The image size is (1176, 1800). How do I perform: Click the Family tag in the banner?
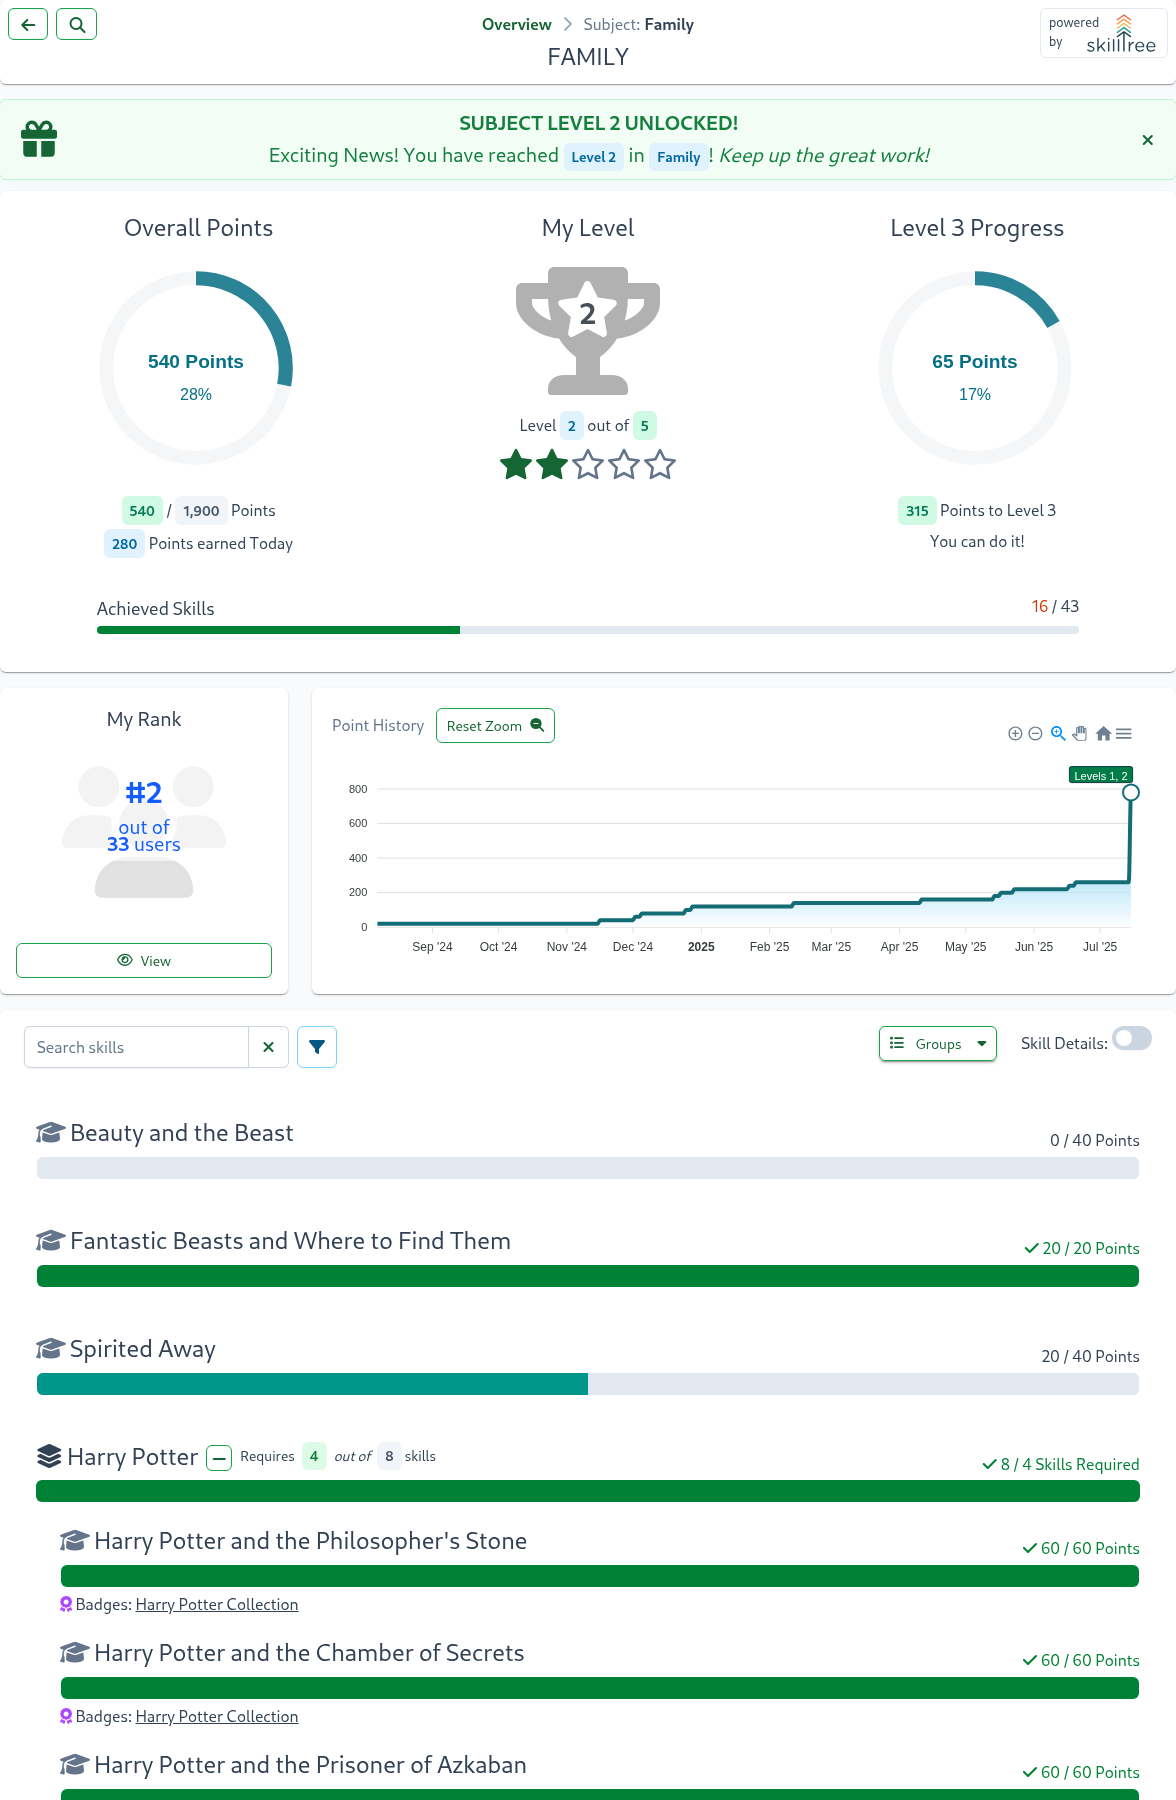click(x=678, y=157)
